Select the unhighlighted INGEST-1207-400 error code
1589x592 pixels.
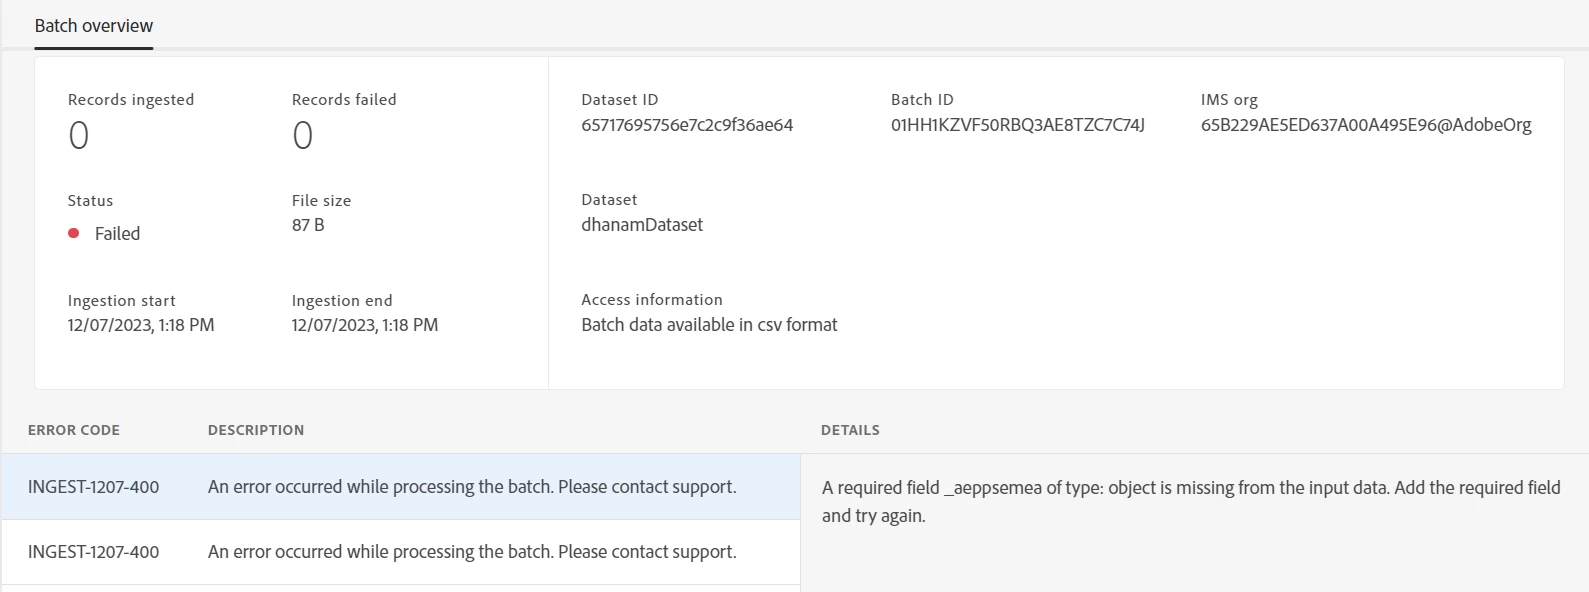pos(93,552)
